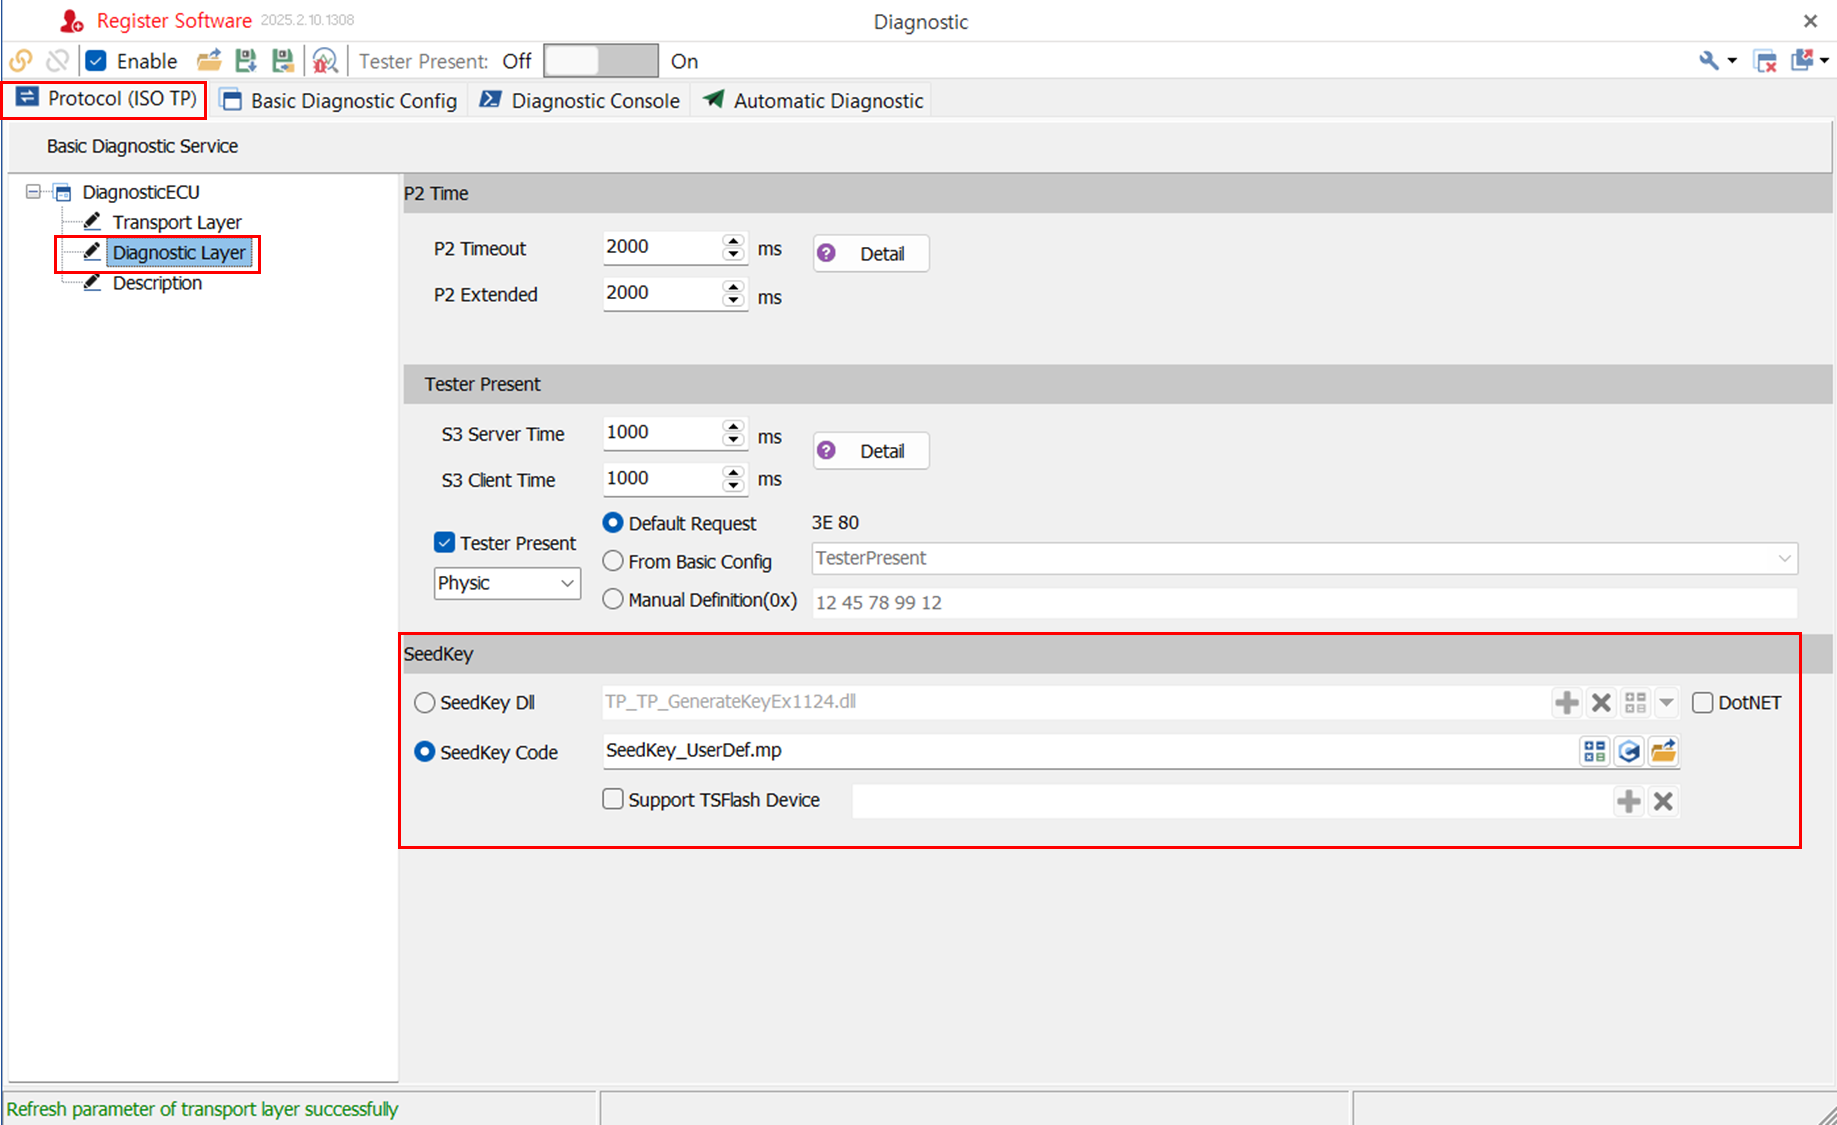Click the open folder icon in SeedKey Code row

1663,751
